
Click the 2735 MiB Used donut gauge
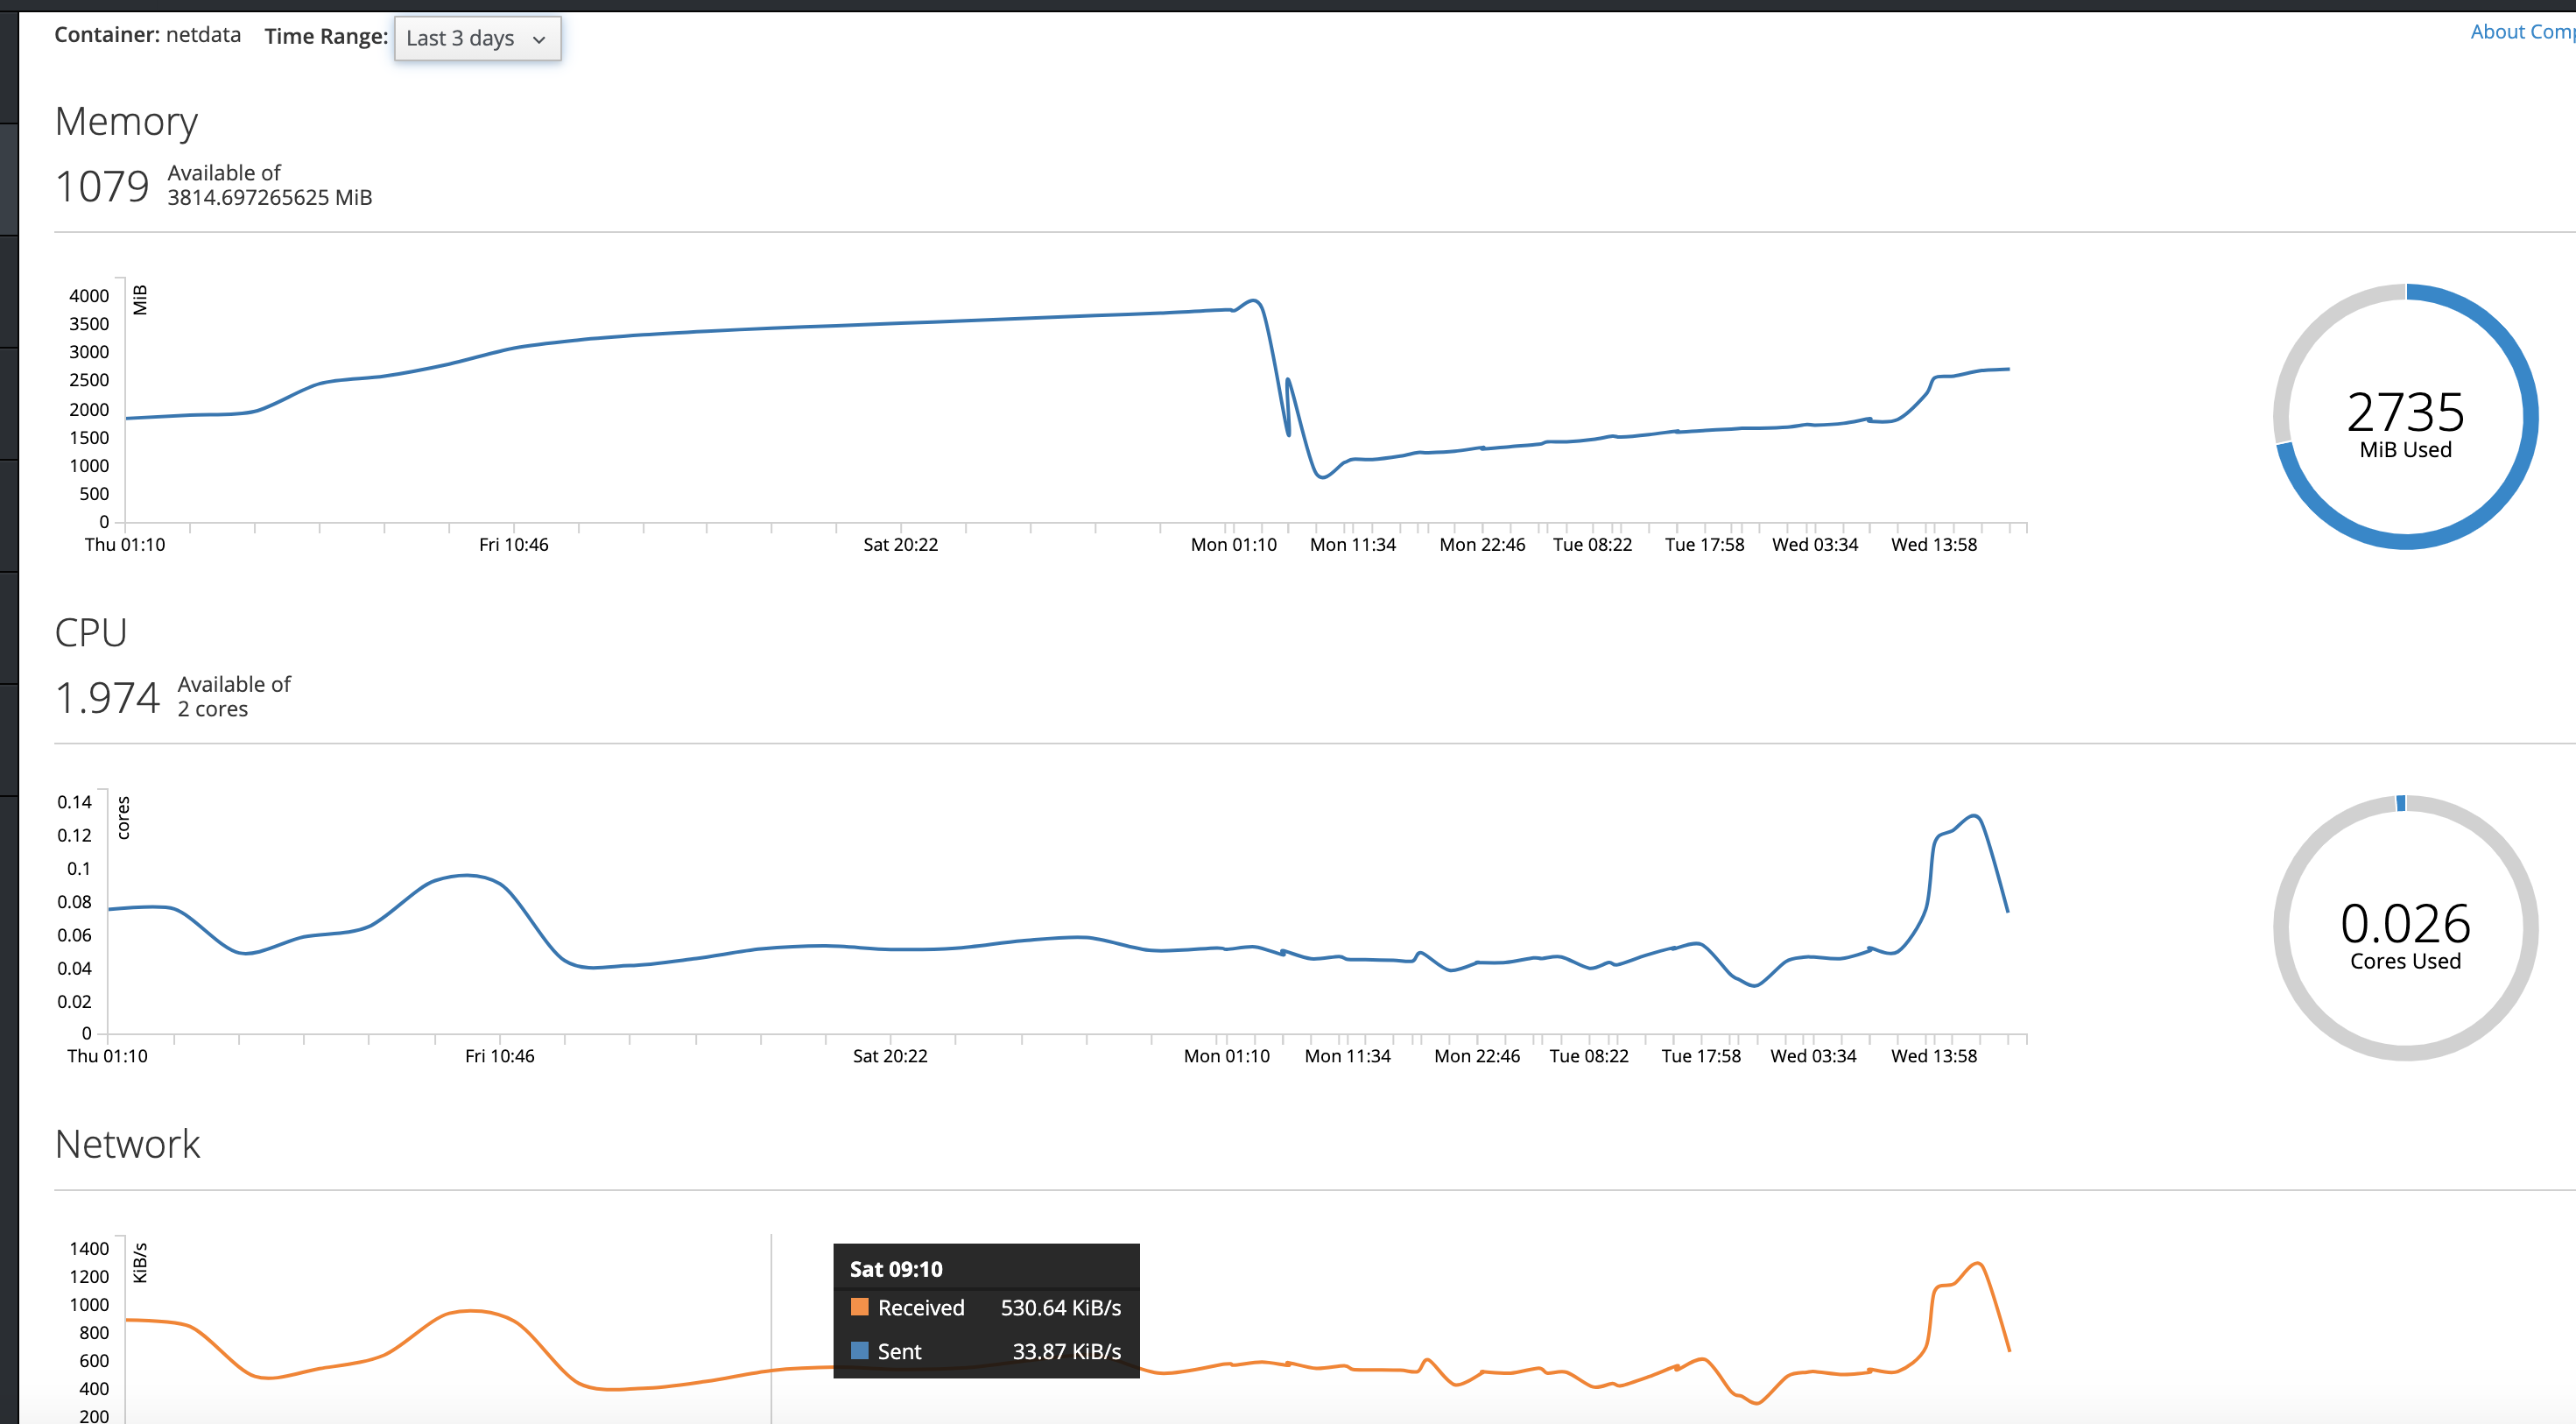click(2405, 417)
